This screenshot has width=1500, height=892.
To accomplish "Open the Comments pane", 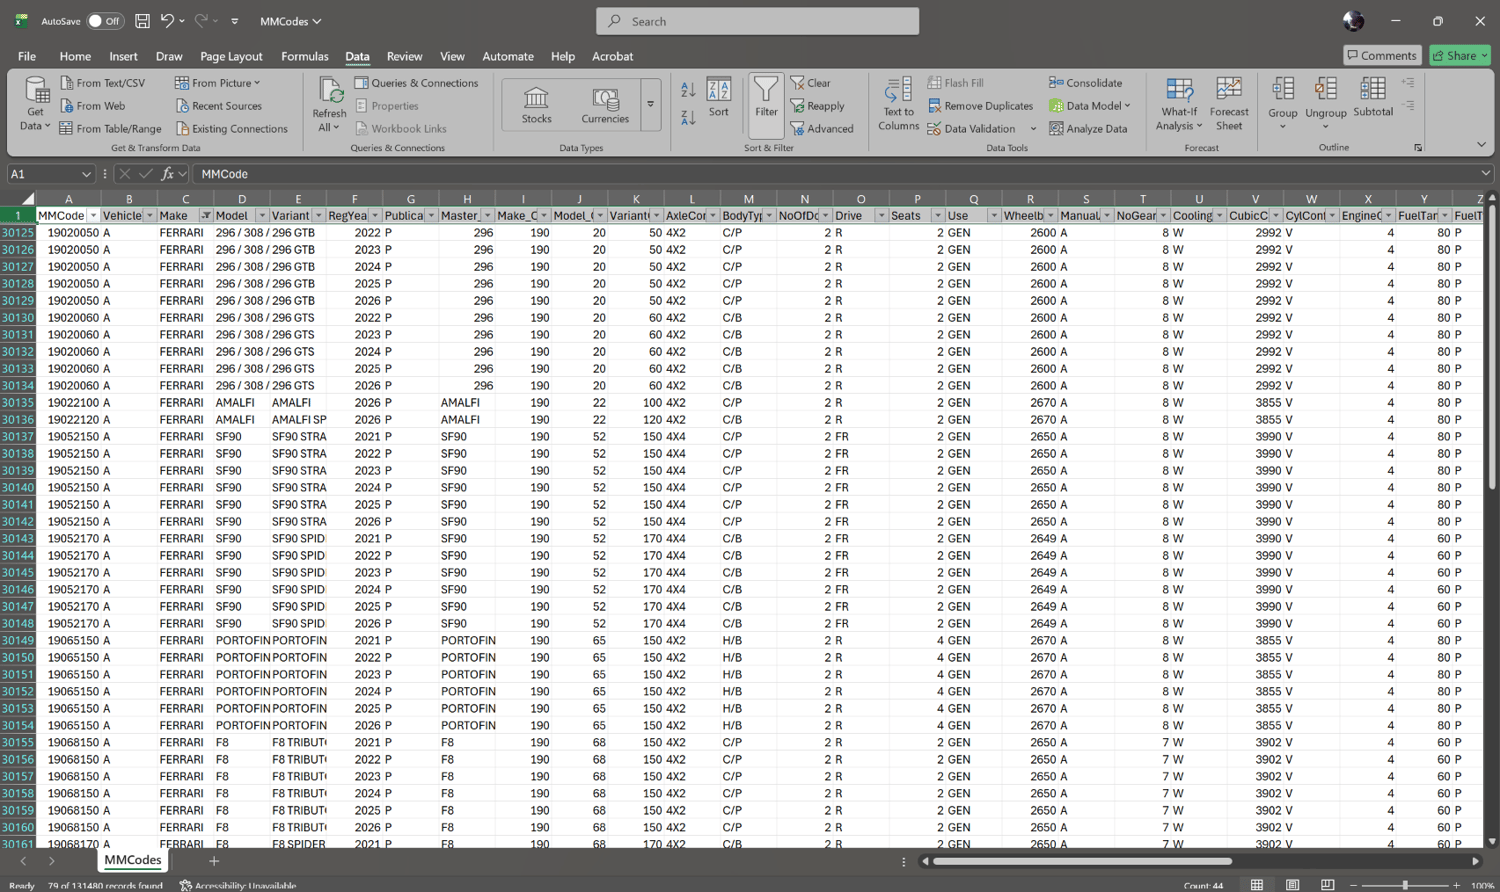I will click(x=1382, y=55).
